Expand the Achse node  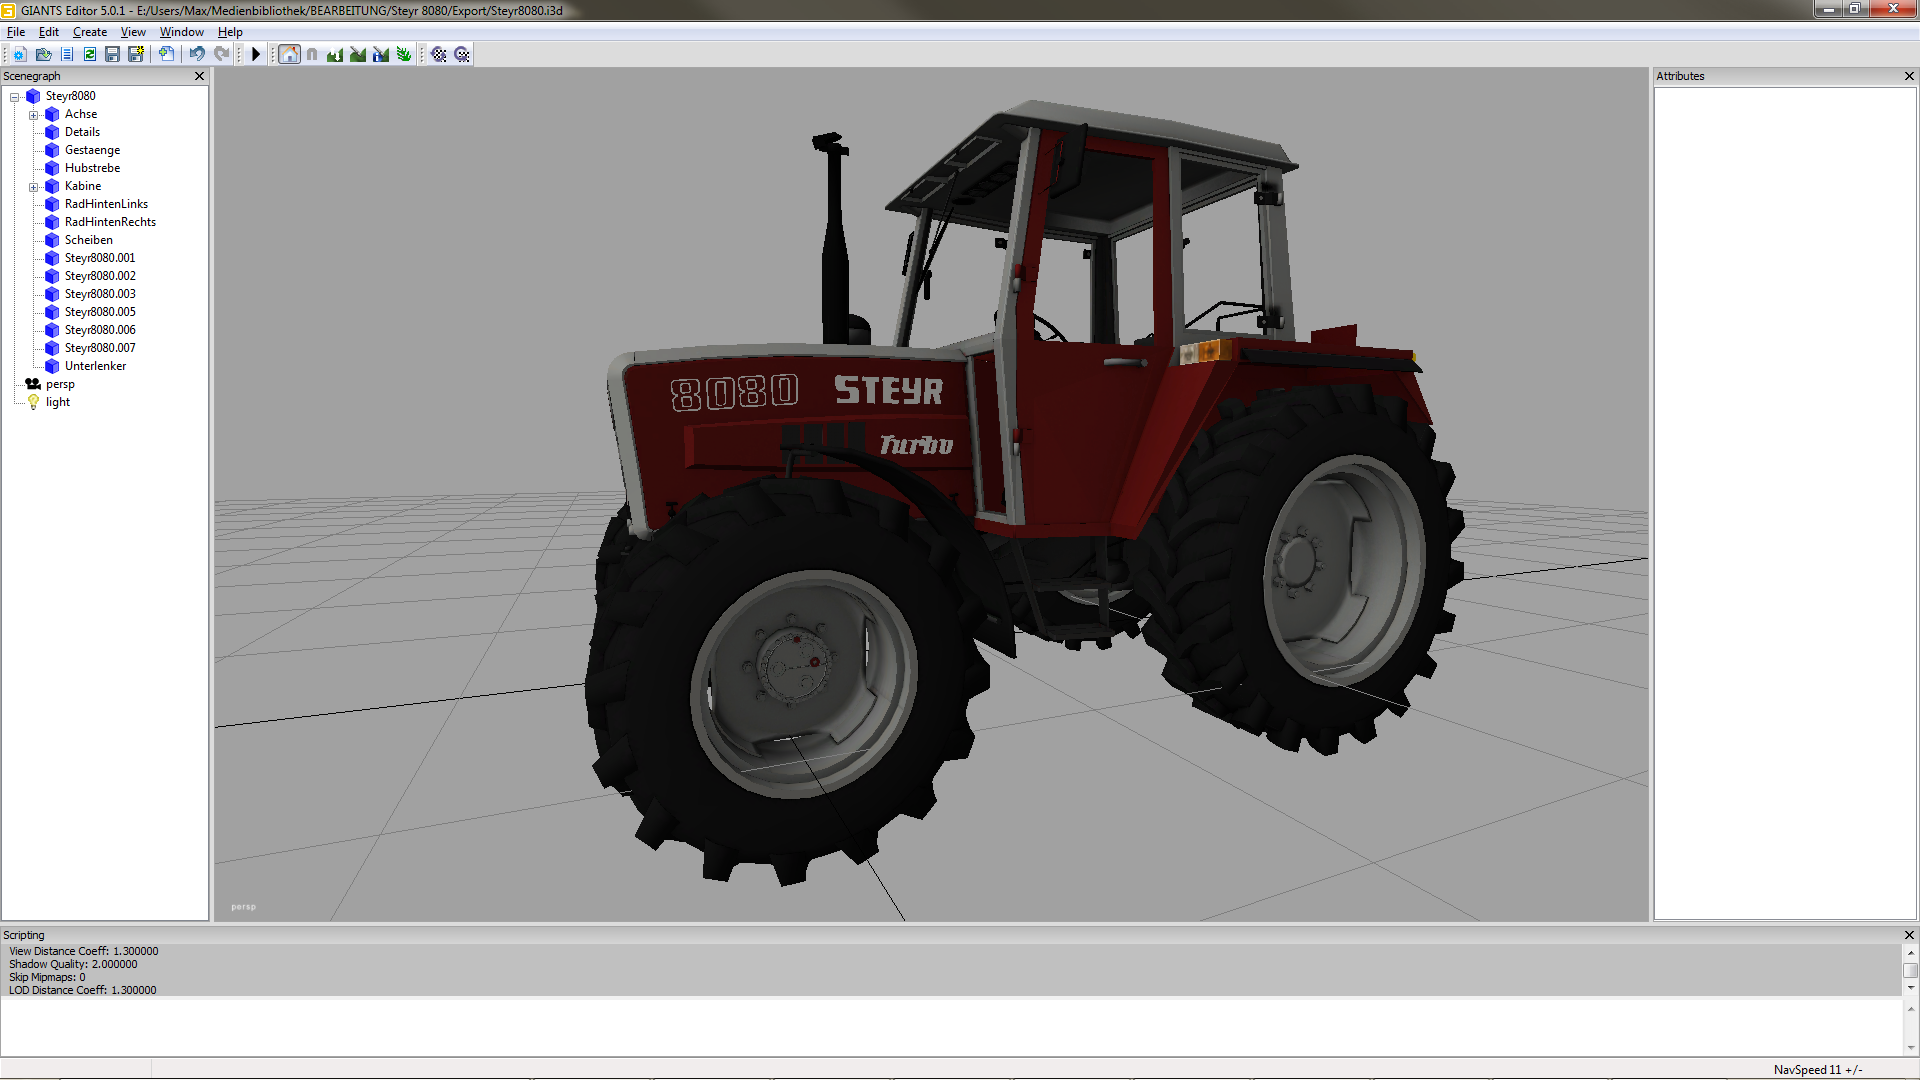[x=34, y=115]
